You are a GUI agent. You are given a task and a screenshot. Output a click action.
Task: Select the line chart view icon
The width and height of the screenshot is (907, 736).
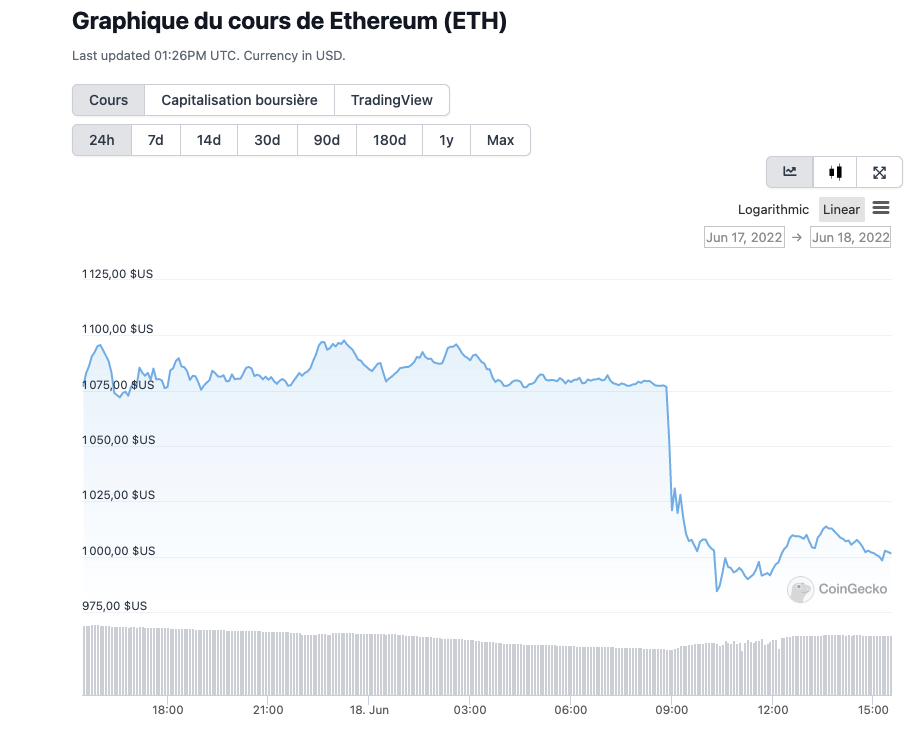click(790, 172)
